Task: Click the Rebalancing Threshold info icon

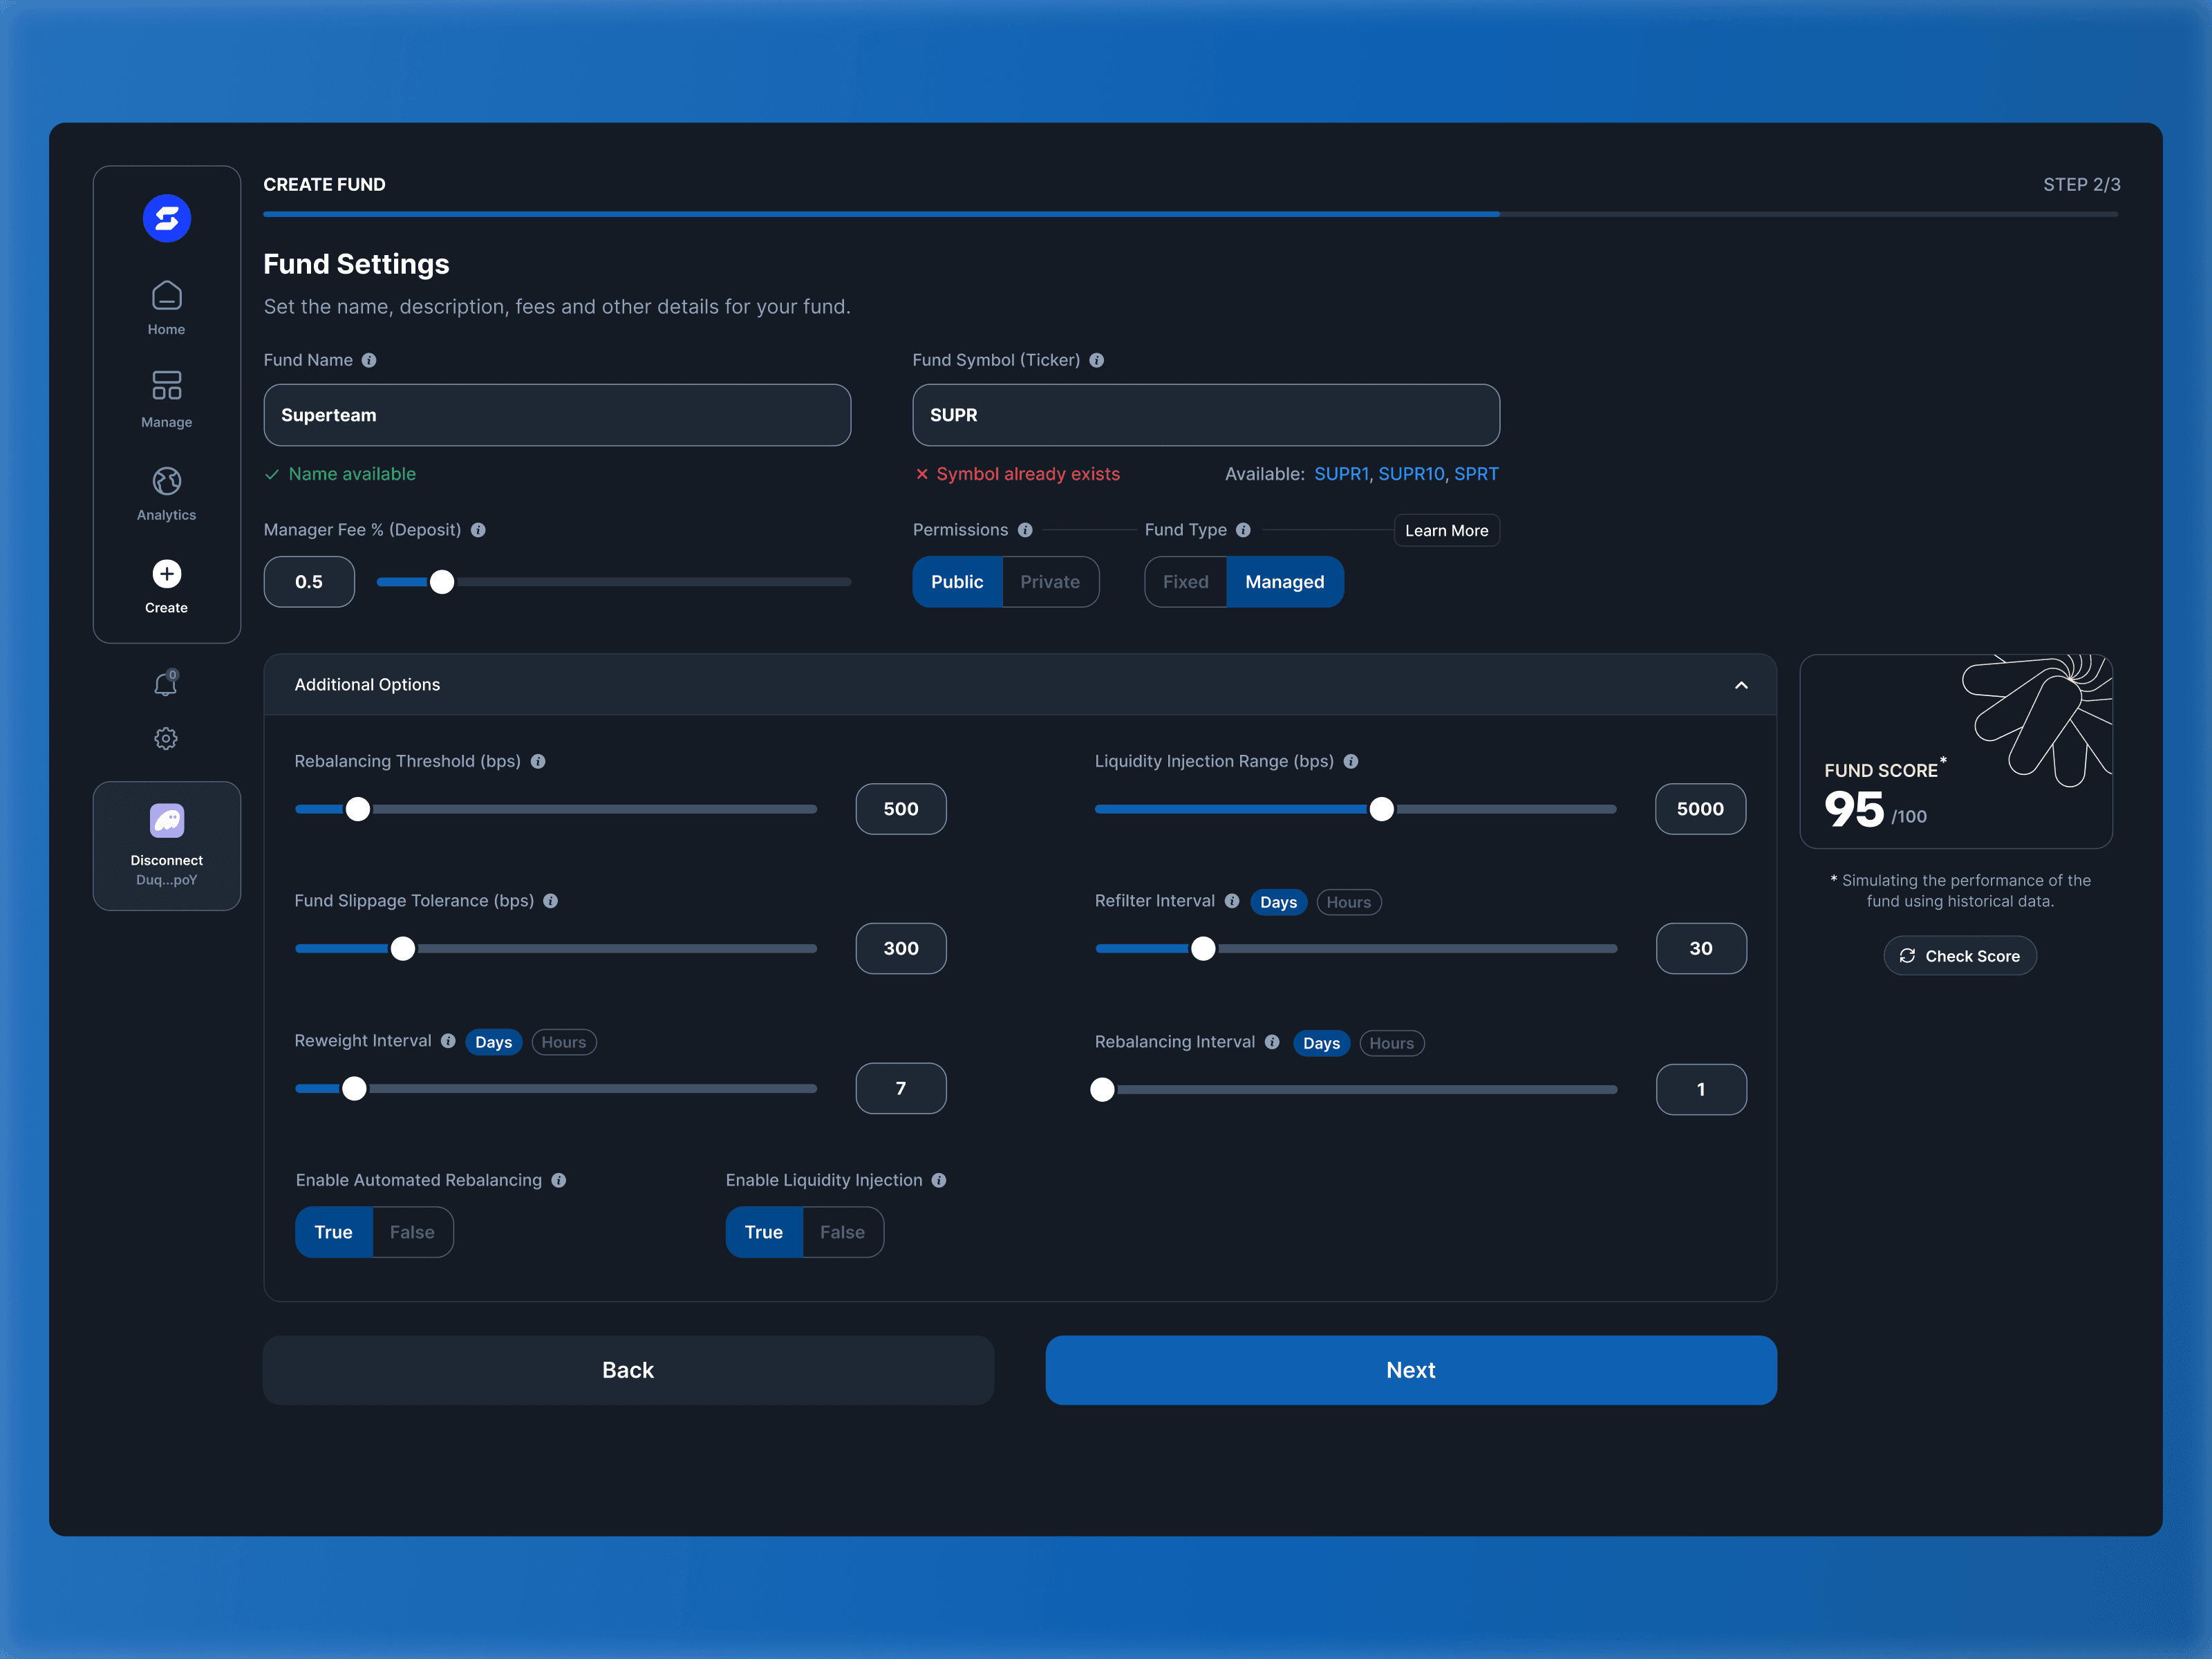Action: point(538,761)
